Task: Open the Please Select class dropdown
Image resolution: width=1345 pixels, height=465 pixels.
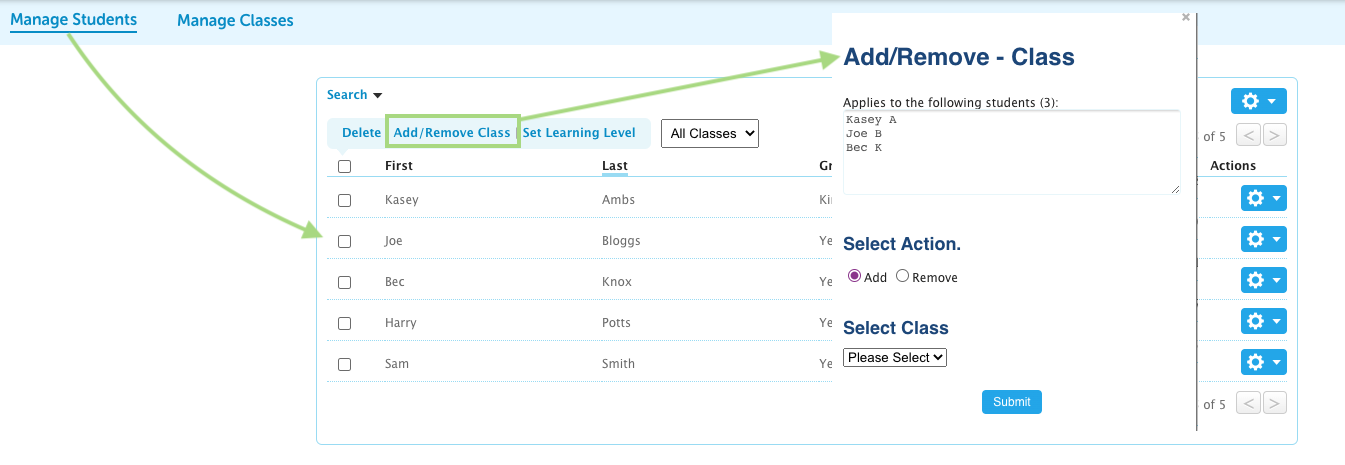Action: tap(895, 357)
